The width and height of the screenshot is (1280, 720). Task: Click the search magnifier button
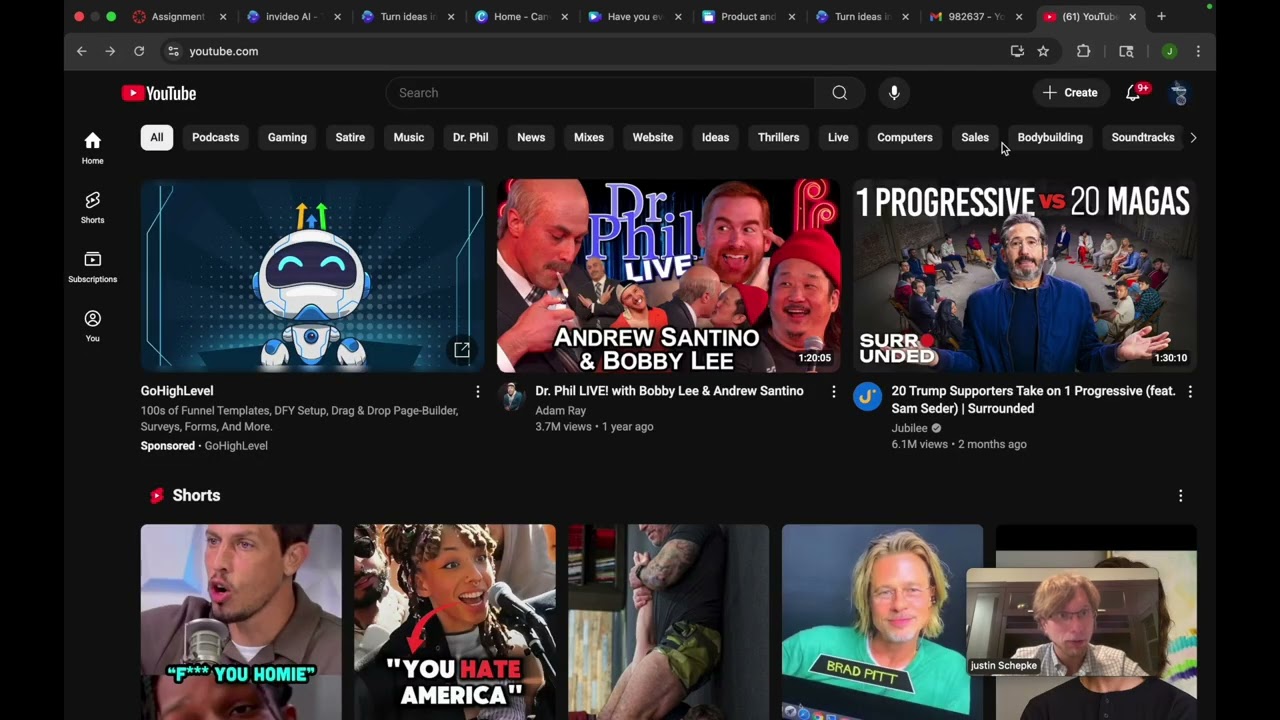[840, 93]
